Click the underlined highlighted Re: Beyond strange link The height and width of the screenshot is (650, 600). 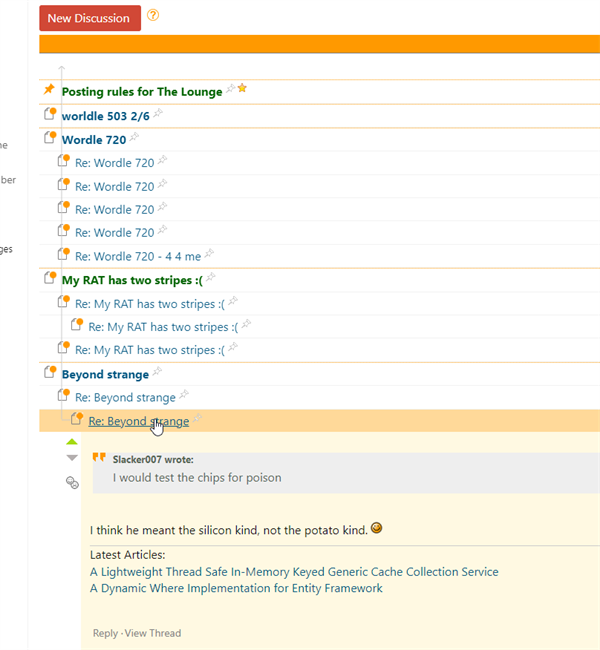pos(138,421)
